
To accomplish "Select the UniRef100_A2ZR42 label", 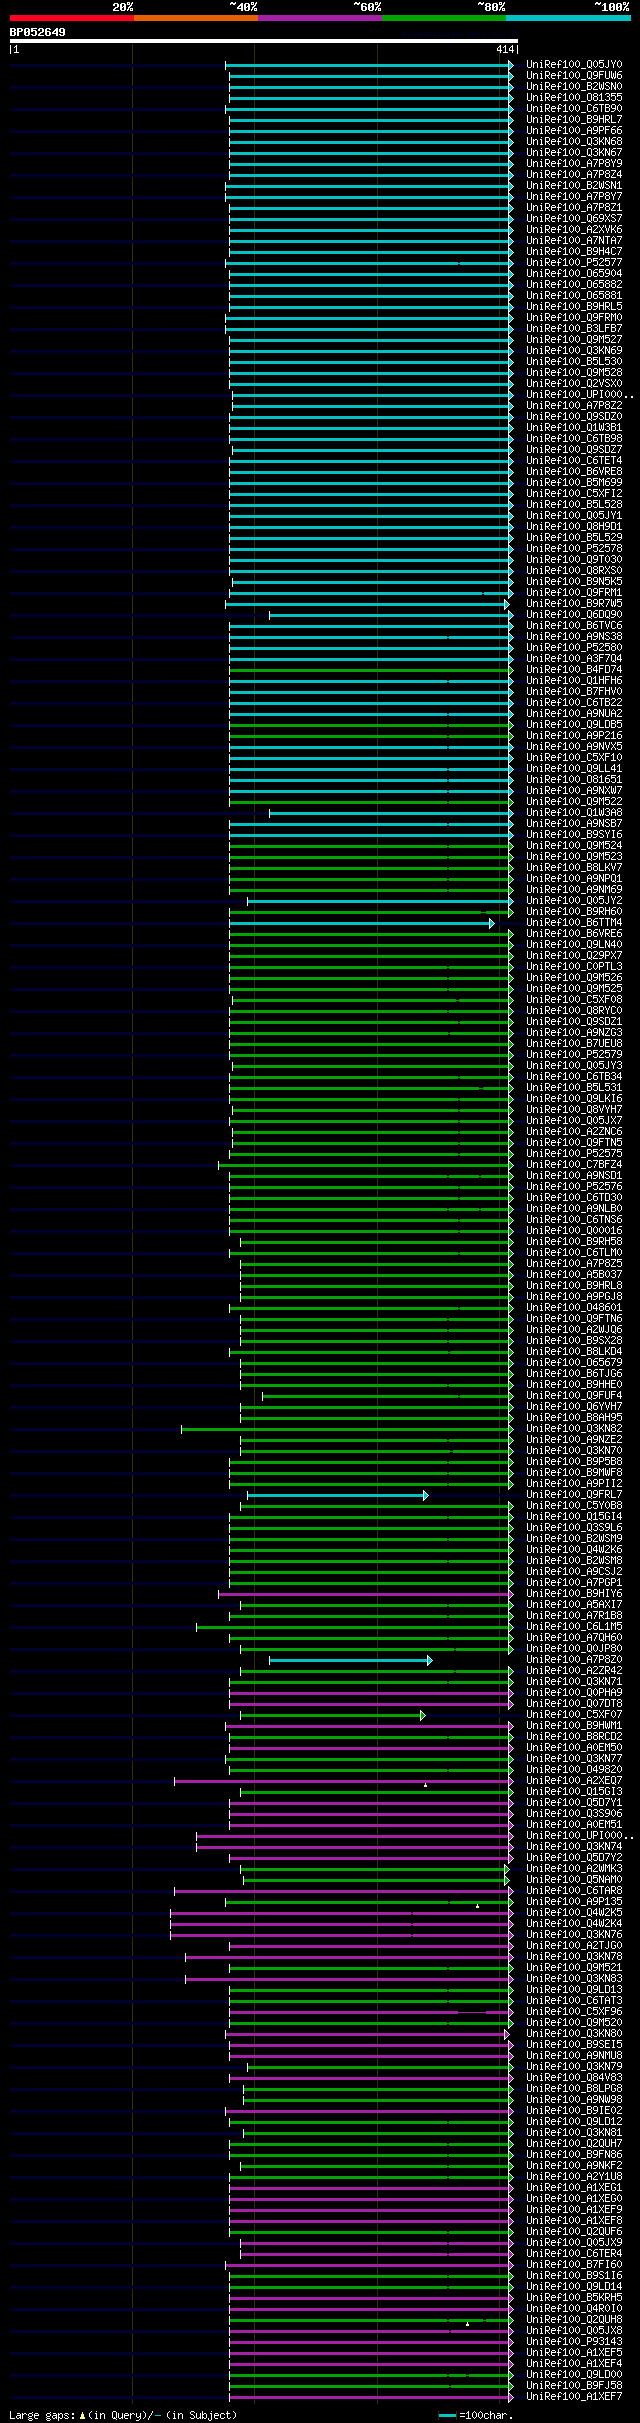I will [574, 1670].
